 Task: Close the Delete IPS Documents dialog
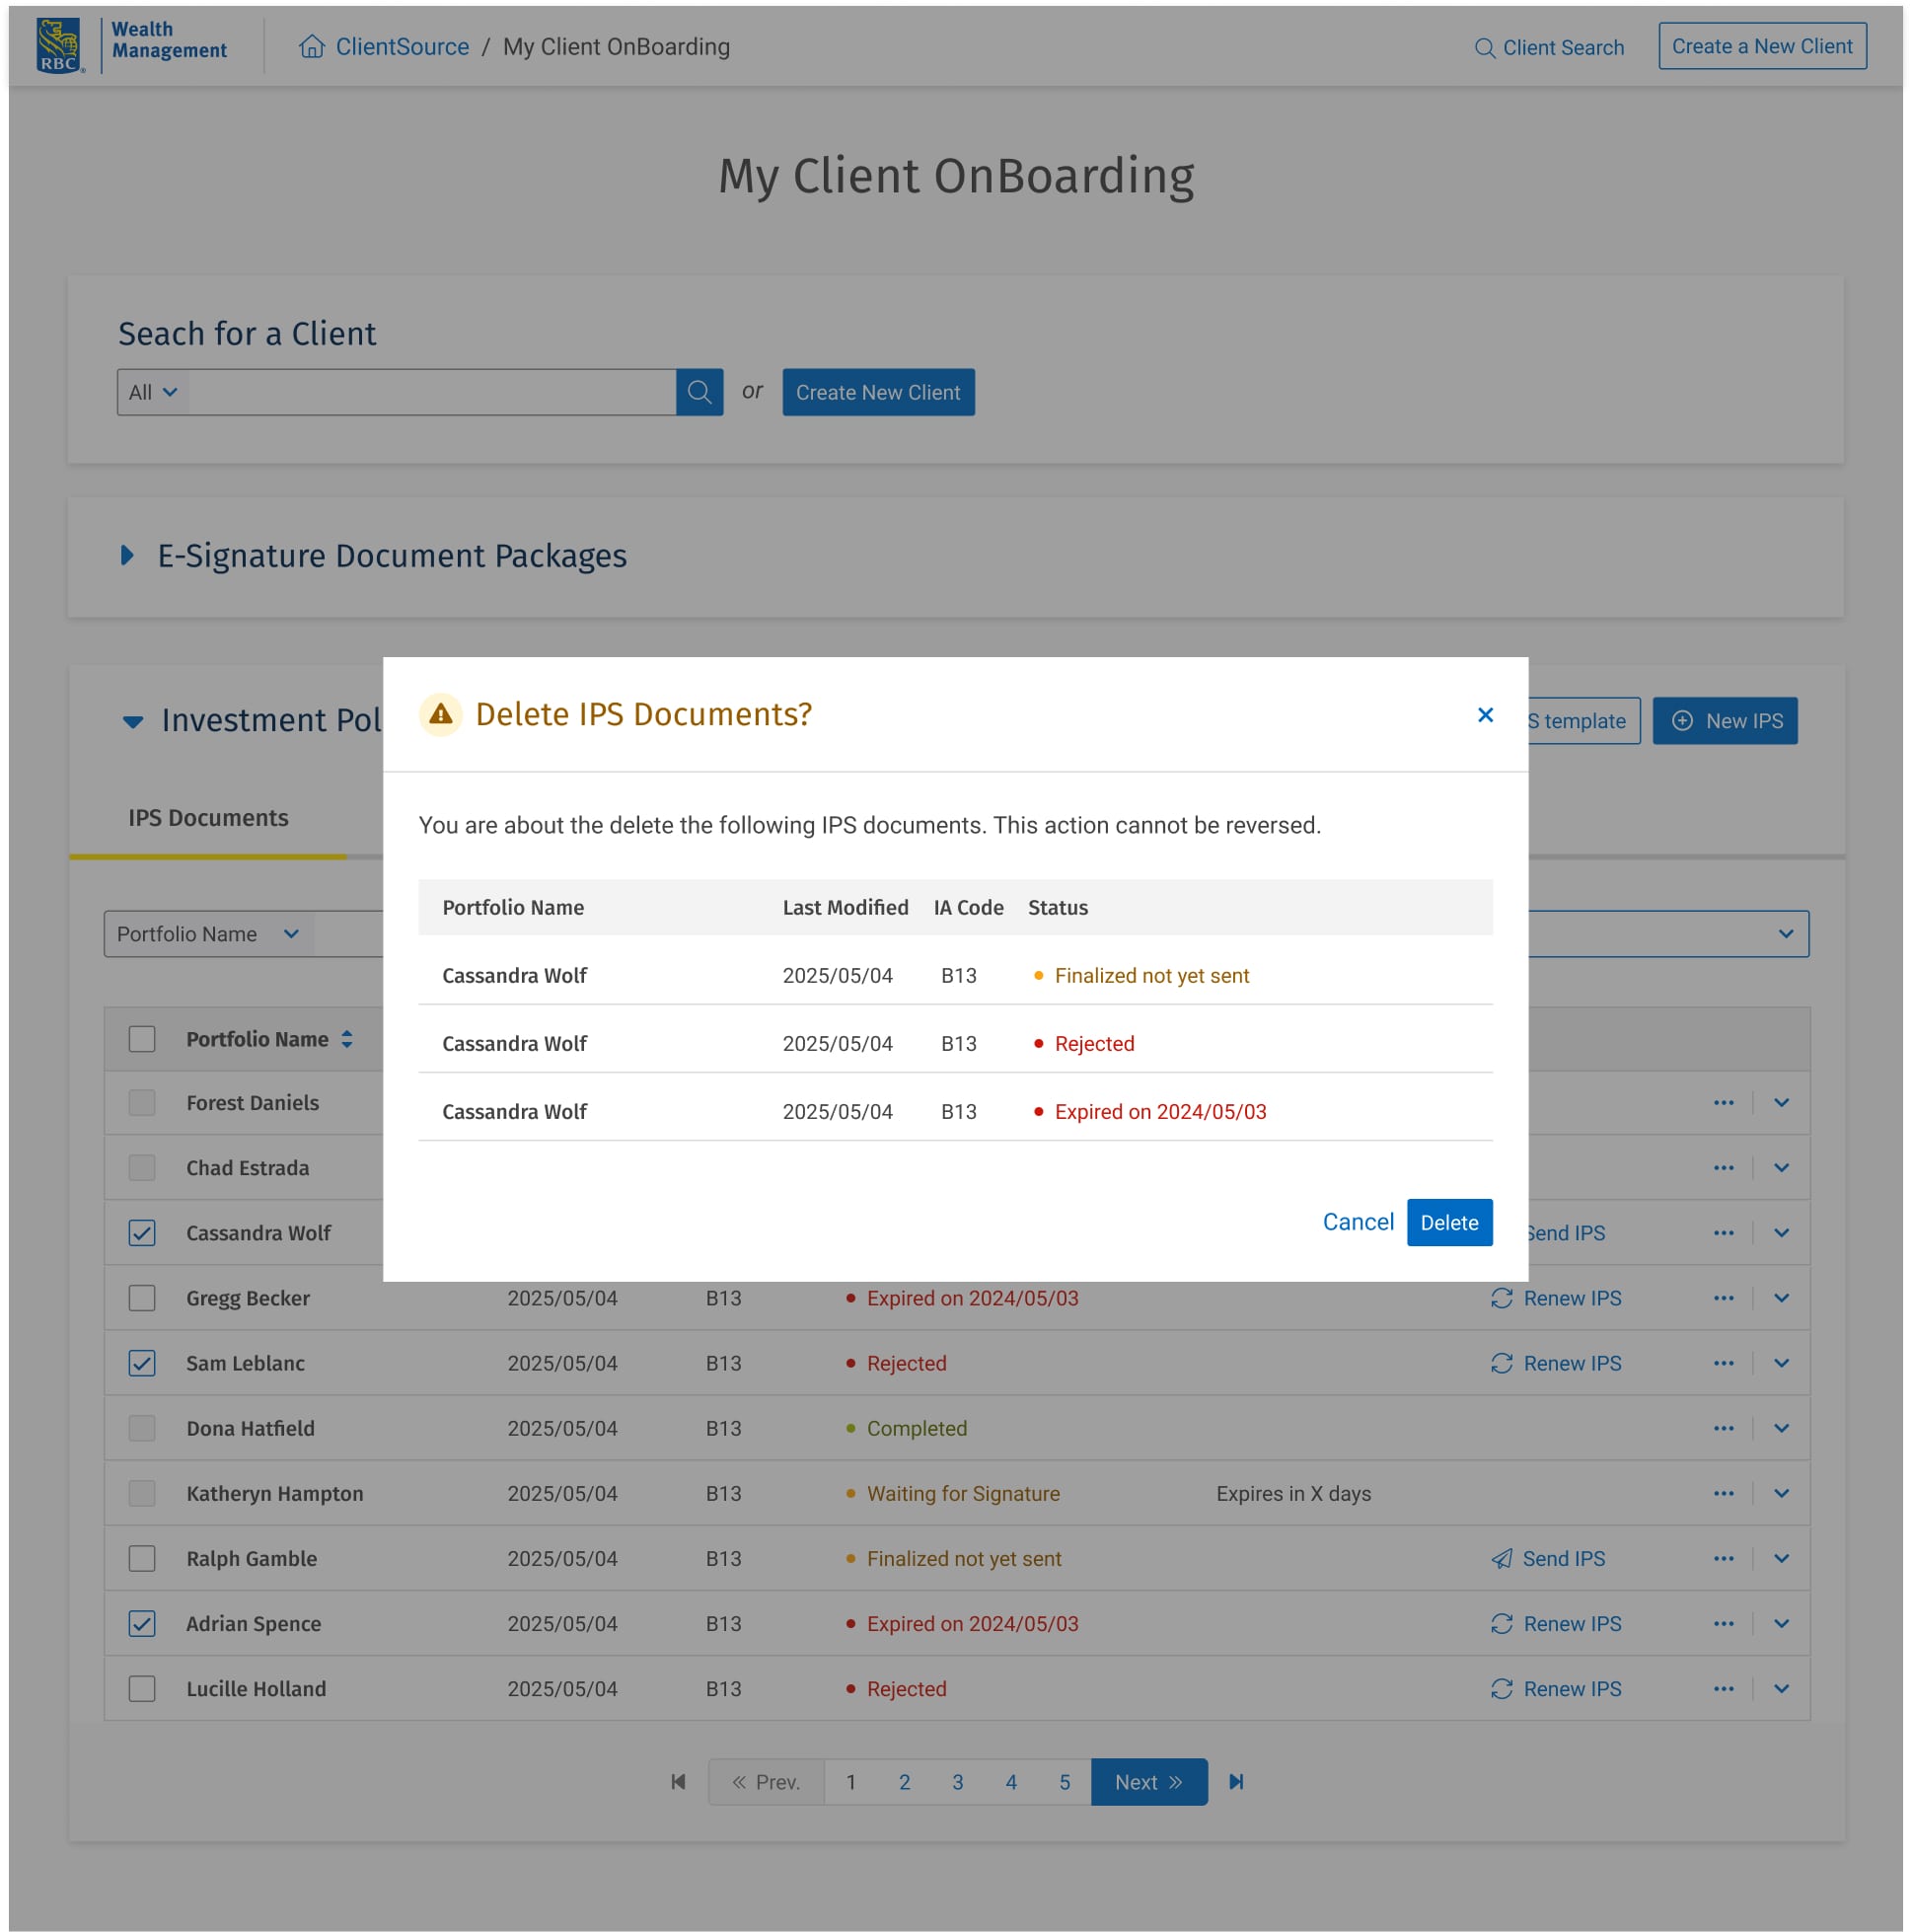(x=1485, y=715)
